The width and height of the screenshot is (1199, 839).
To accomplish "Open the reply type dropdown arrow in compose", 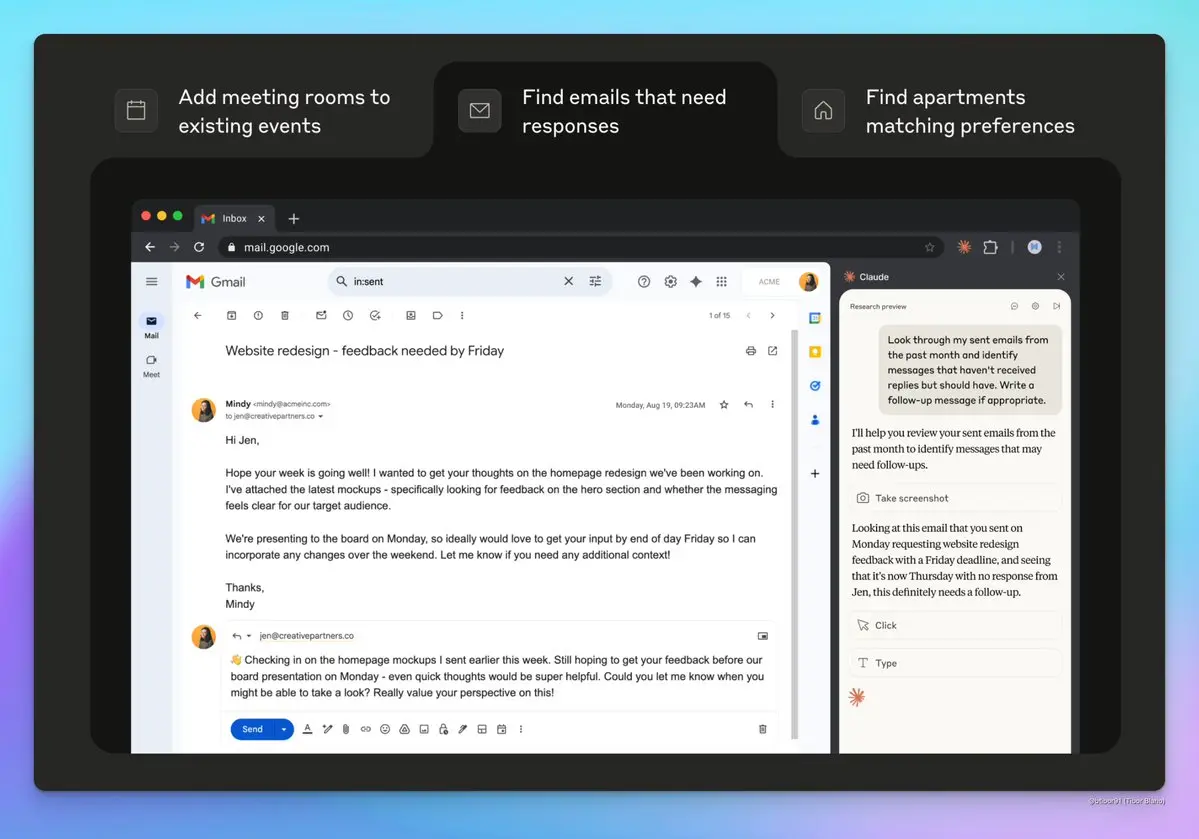I will pyautogui.click(x=249, y=636).
